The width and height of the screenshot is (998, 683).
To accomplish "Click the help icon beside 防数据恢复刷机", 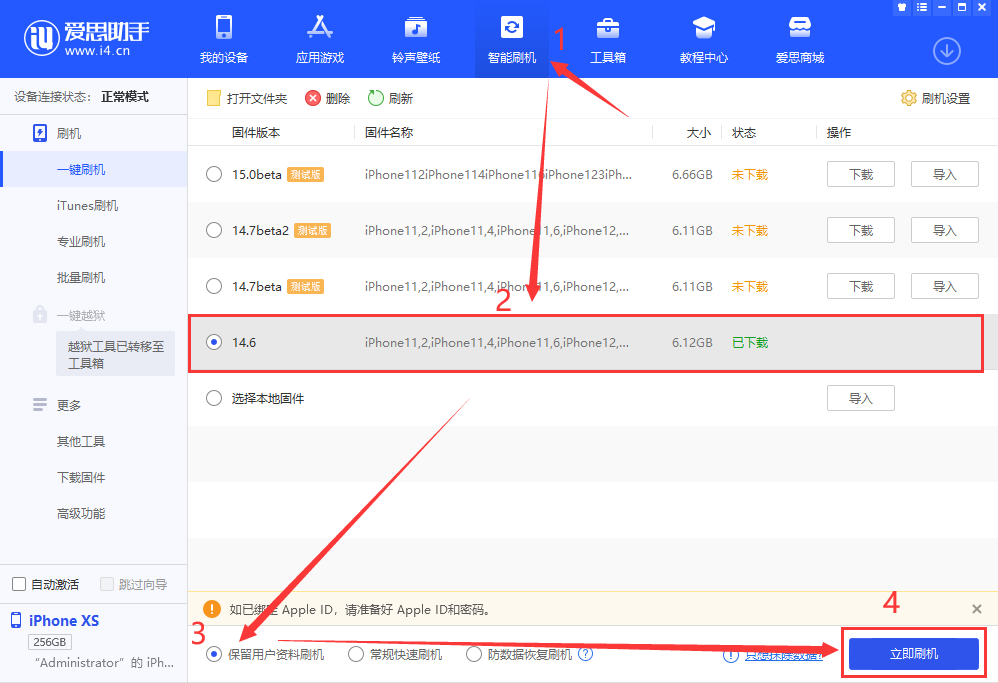I will pyautogui.click(x=586, y=654).
